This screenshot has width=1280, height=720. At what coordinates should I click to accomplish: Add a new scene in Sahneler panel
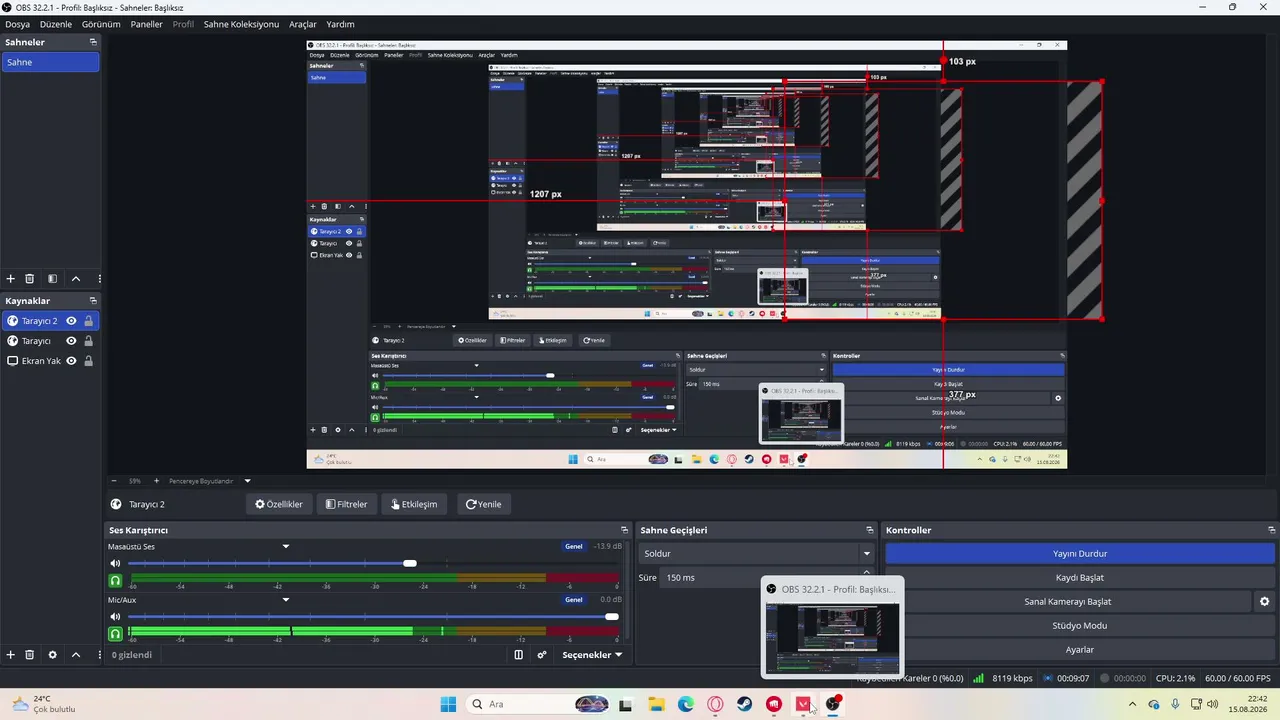point(11,279)
